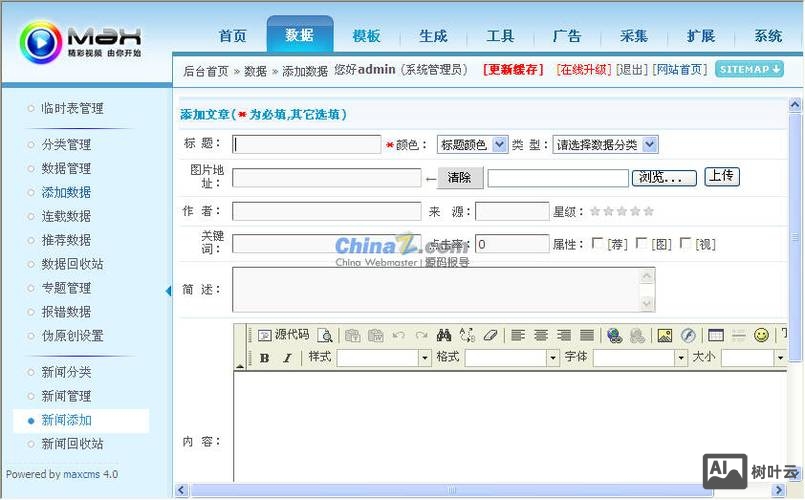Set the rating to three stars
Viewport: 805px width, 500px height.
click(622, 211)
